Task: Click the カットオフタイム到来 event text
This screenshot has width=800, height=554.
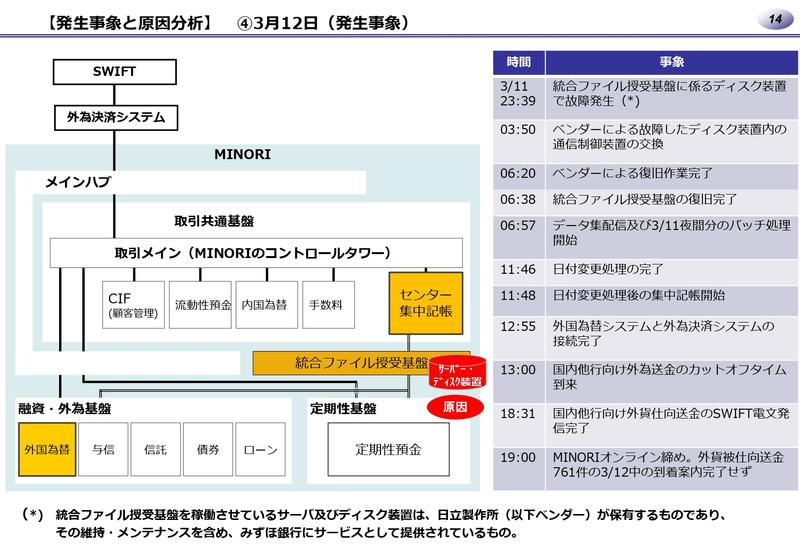Action: point(670,377)
